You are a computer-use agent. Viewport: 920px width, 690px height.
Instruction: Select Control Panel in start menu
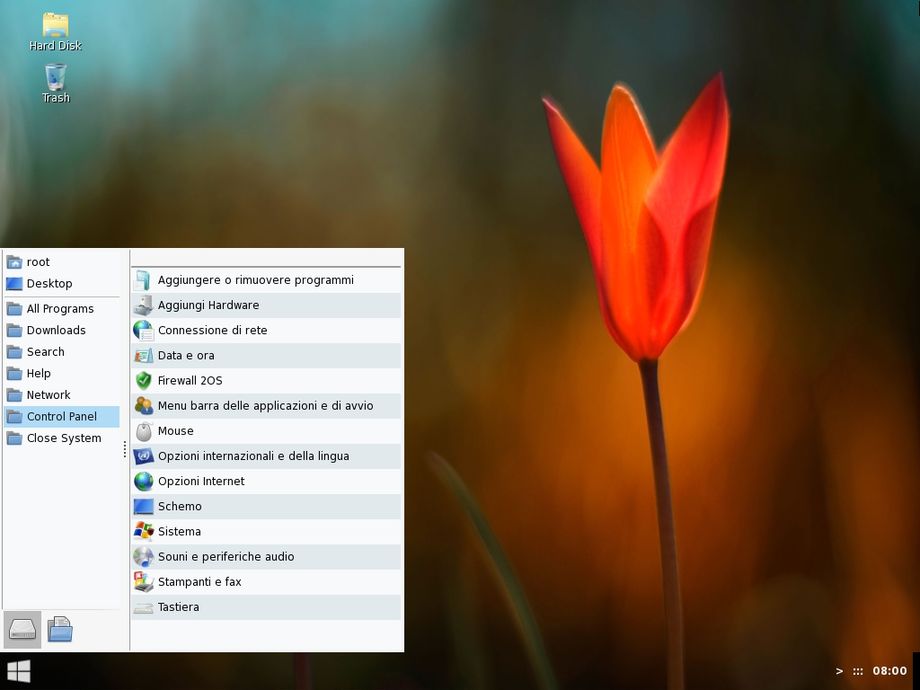[61, 416]
